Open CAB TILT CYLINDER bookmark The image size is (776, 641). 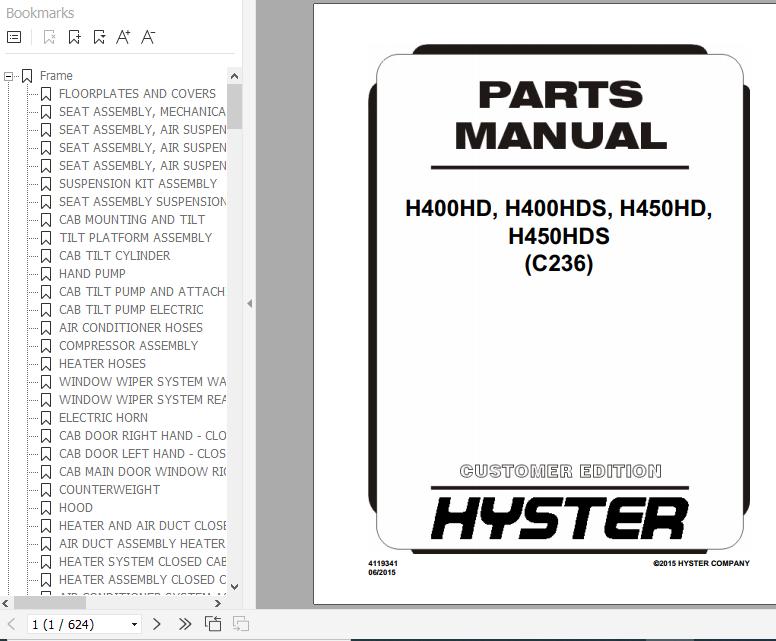(114, 255)
